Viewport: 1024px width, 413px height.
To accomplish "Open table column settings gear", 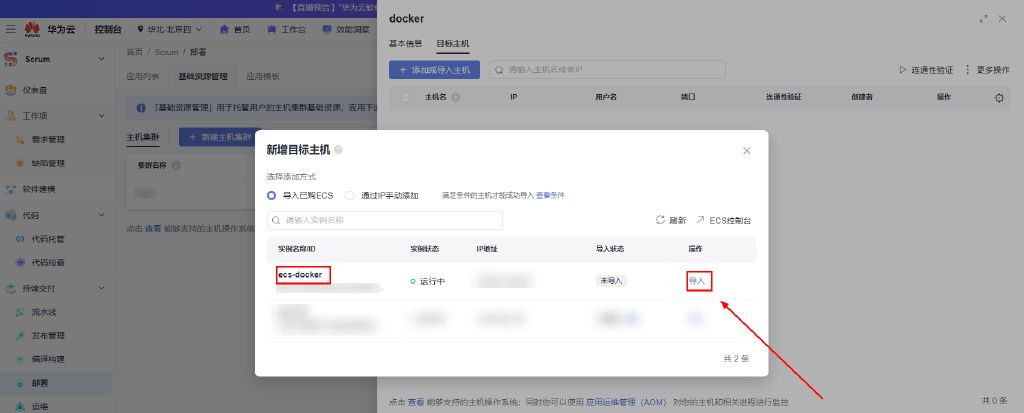I will pyautogui.click(x=999, y=98).
